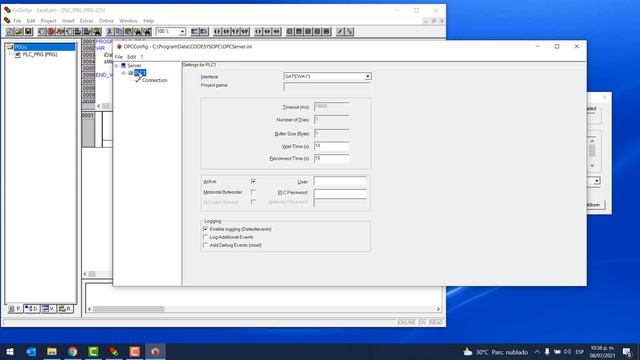Screen dimensions: 640x360
Task: Click the OPCConfig title bar app icon
Action: pyautogui.click(x=119, y=47)
